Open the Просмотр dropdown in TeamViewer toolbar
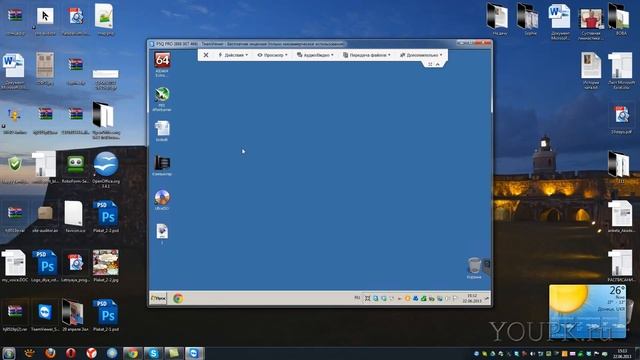The height and width of the screenshot is (360, 640). point(272,55)
